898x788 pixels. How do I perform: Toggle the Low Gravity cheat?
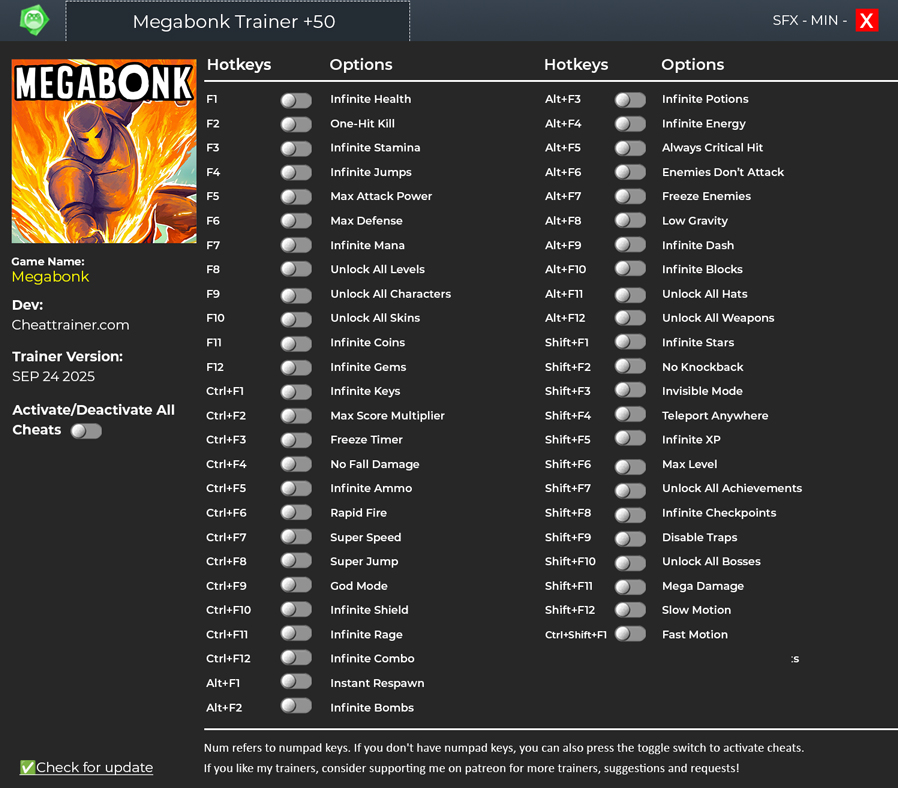630,221
